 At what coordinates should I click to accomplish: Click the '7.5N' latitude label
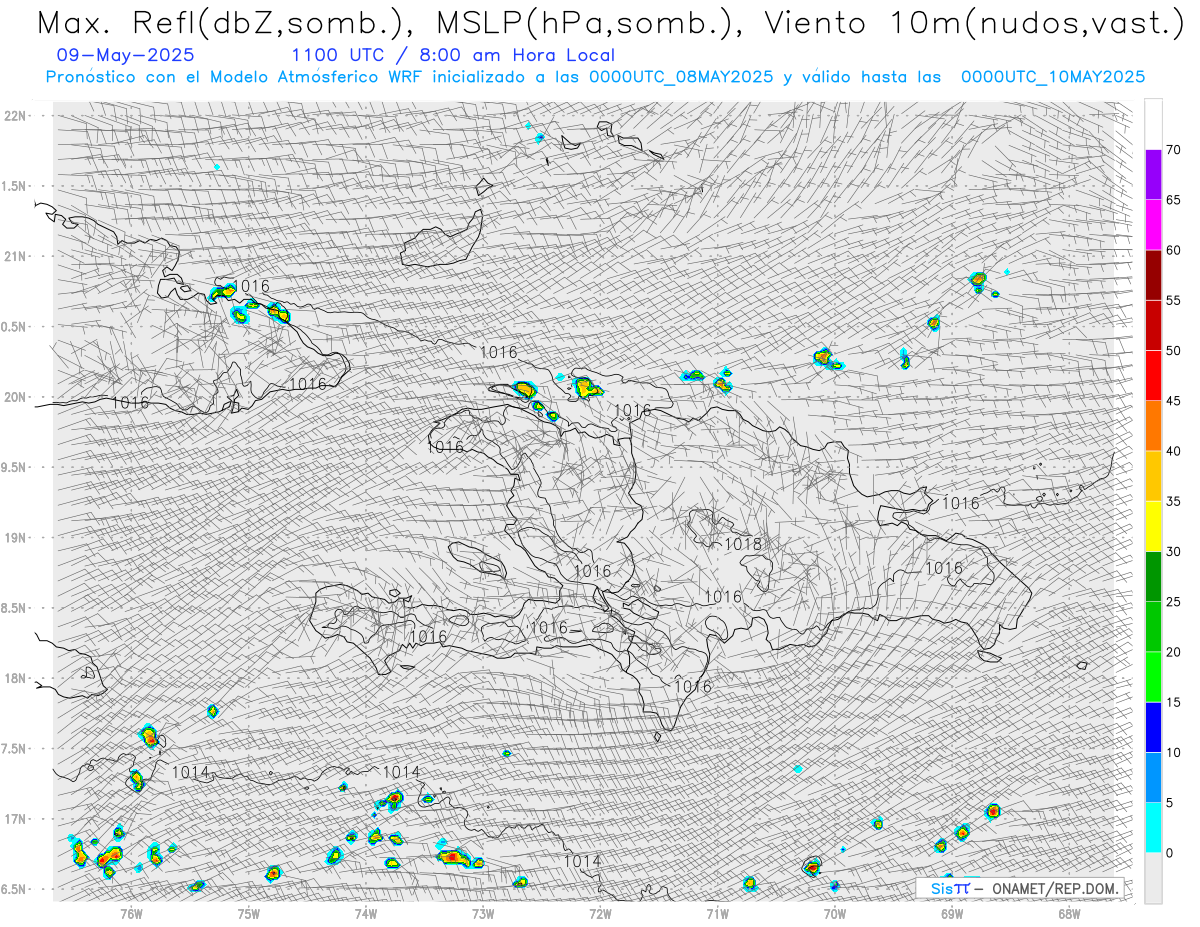pos(13,749)
